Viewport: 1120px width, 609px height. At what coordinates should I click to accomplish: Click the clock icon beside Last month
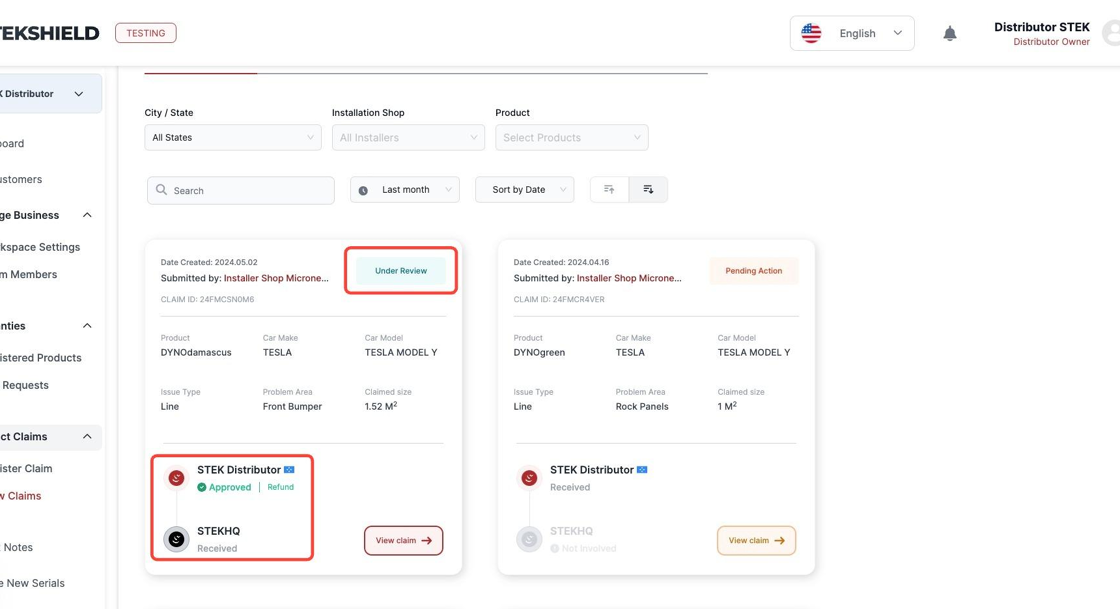pyautogui.click(x=363, y=190)
